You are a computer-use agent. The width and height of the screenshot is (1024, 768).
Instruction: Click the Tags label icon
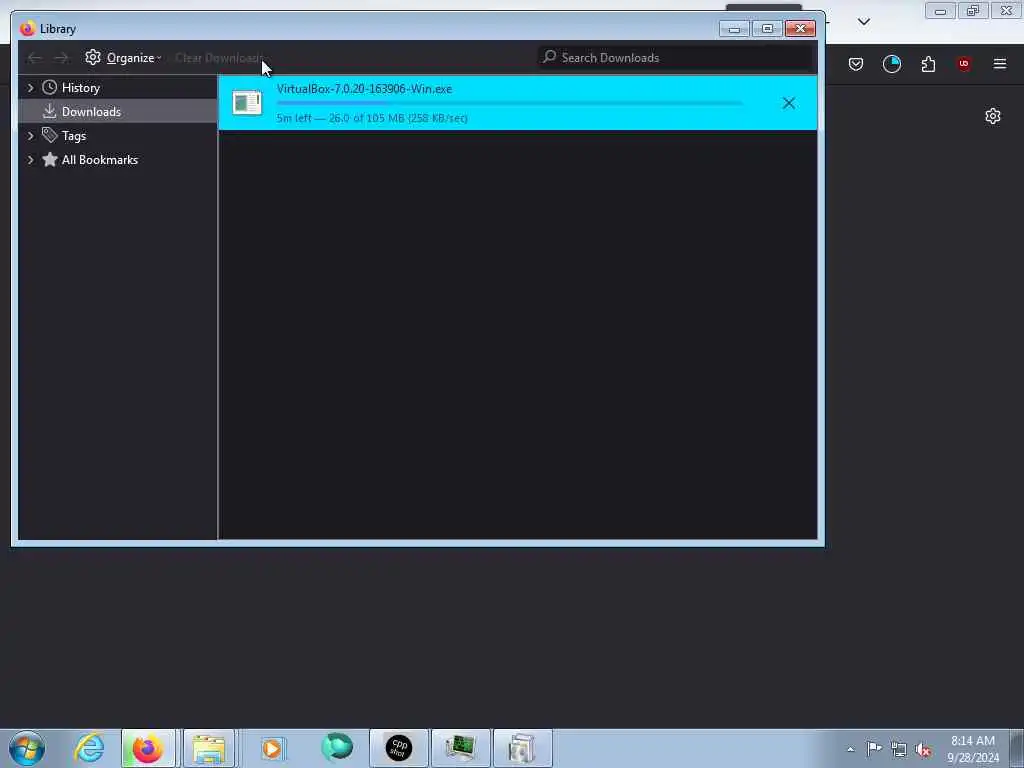pos(50,135)
